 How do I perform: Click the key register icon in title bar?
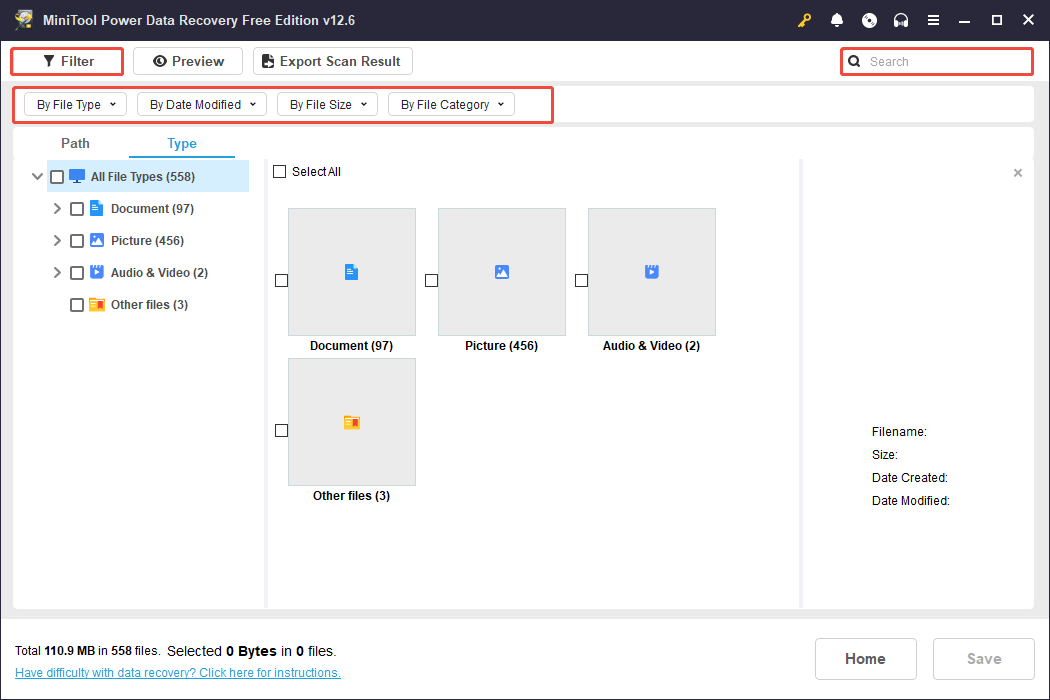tap(804, 20)
